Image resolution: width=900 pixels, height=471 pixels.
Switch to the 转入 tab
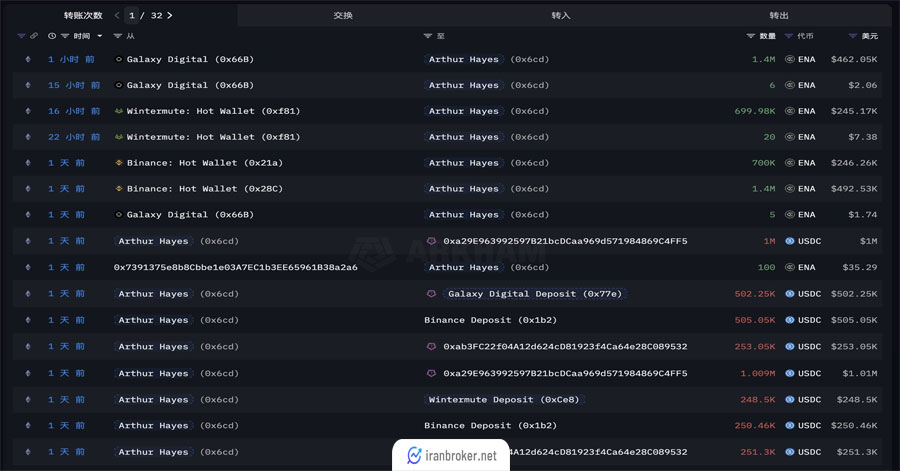[x=561, y=15]
